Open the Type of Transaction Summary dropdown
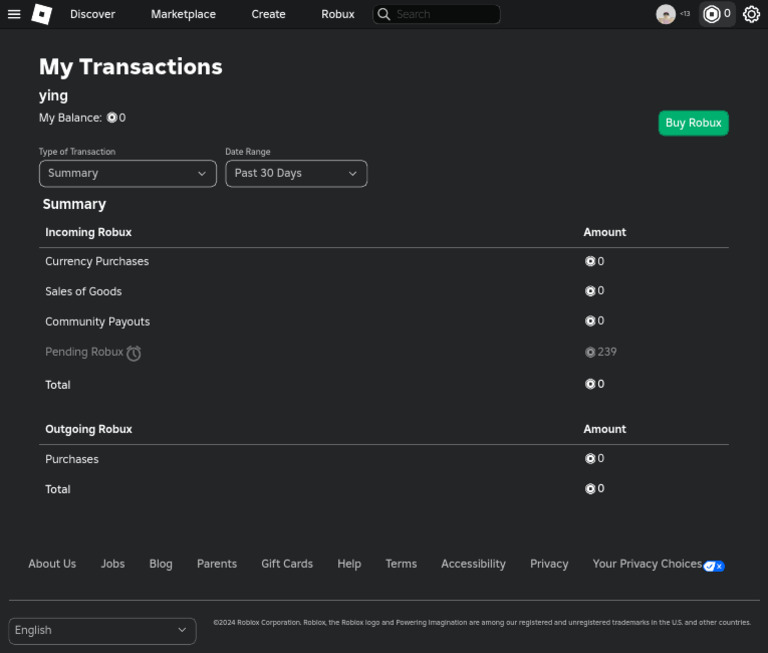Viewport: 768px width, 653px height. coord(128,173)
